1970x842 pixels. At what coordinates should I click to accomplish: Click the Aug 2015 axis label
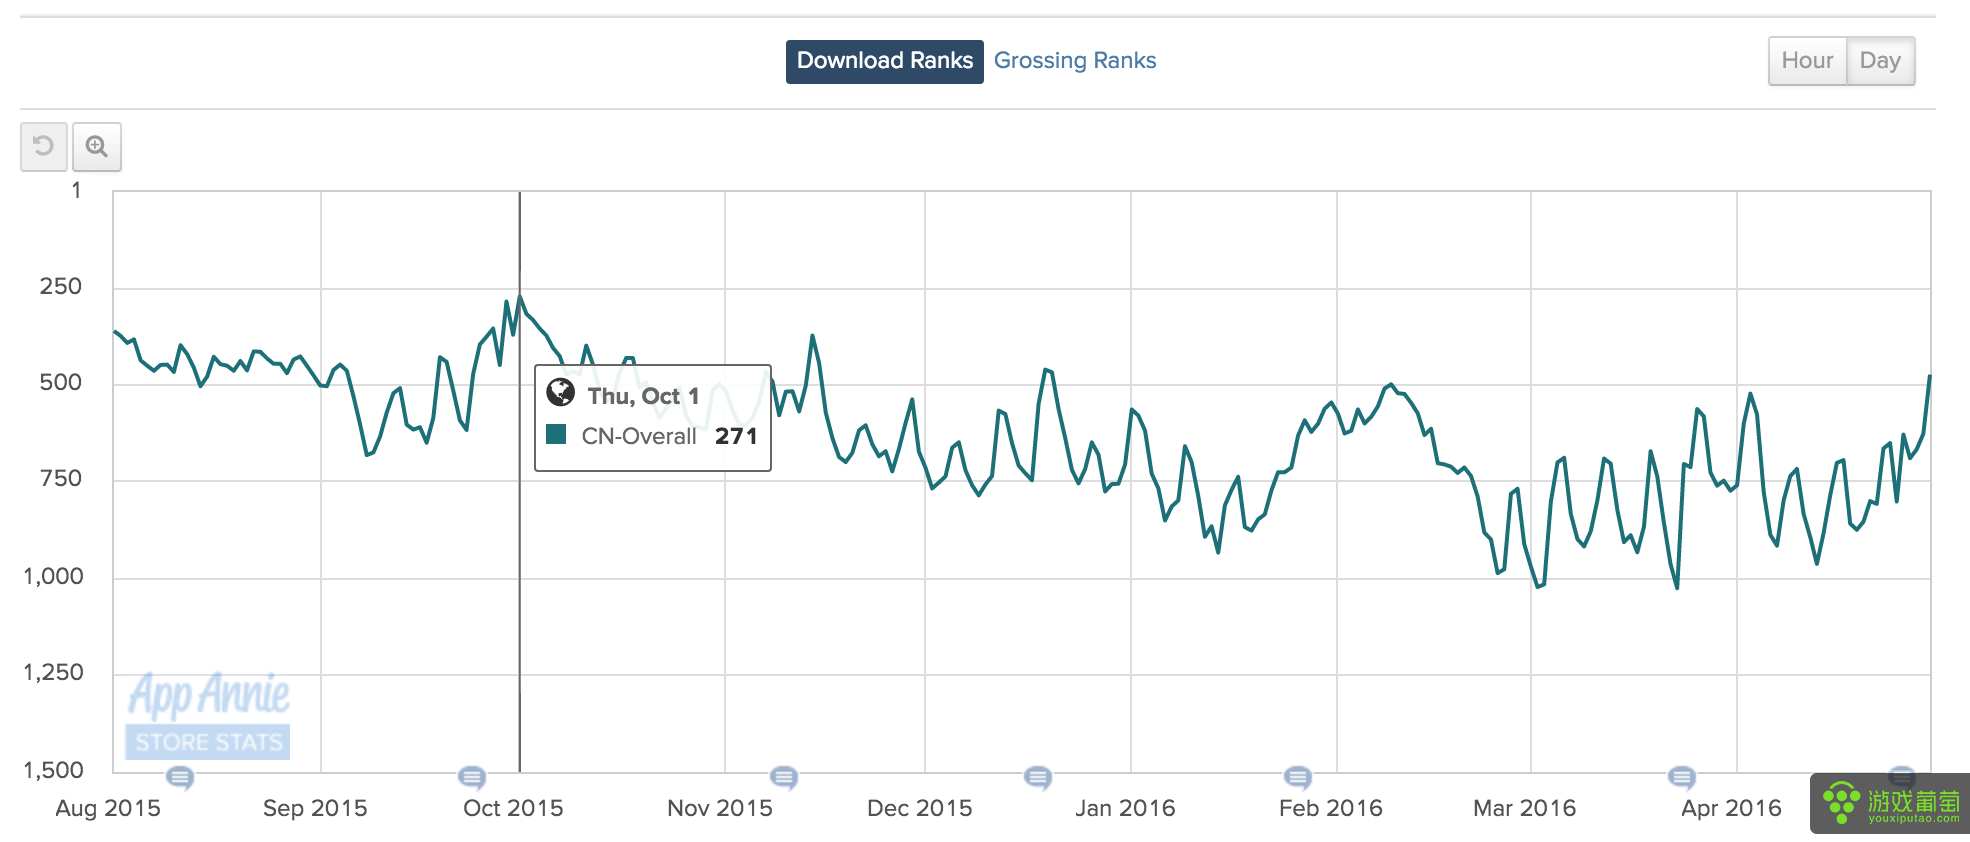pyautogui.click(x=108, y=808)
